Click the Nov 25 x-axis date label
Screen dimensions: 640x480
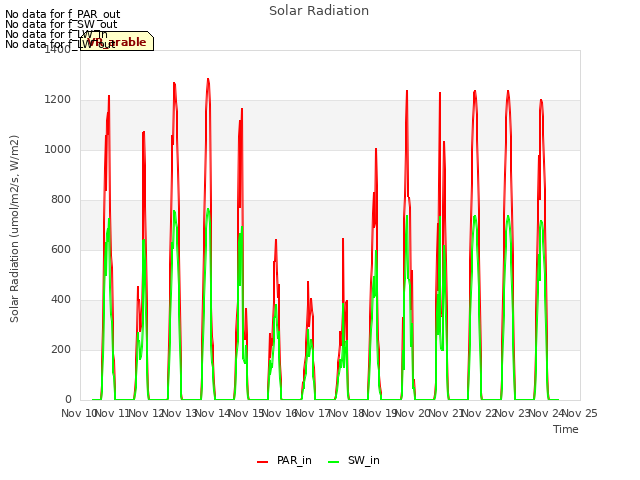pos(580,413)
